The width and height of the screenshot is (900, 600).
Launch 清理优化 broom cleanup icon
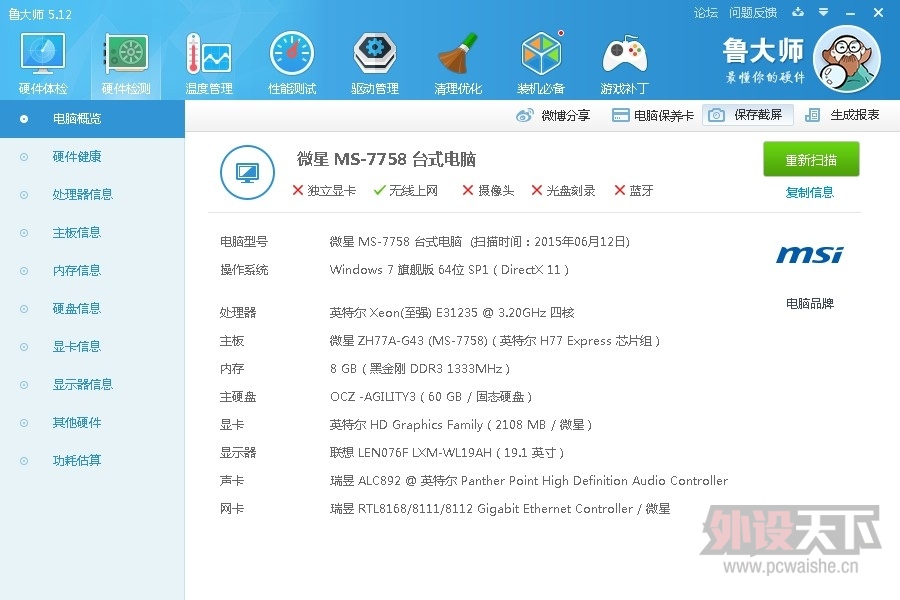point(458,60)
